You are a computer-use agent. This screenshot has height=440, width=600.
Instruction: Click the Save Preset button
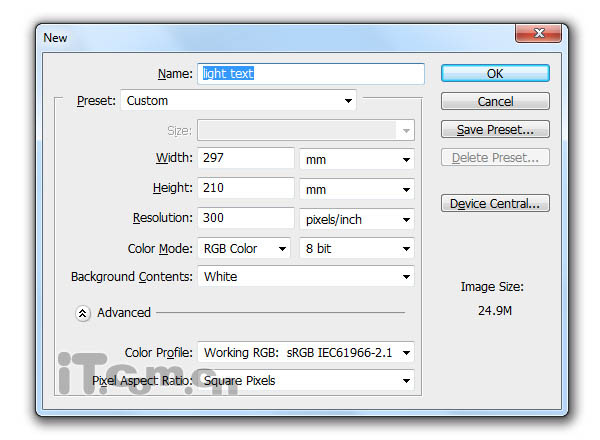pos(495,129)
